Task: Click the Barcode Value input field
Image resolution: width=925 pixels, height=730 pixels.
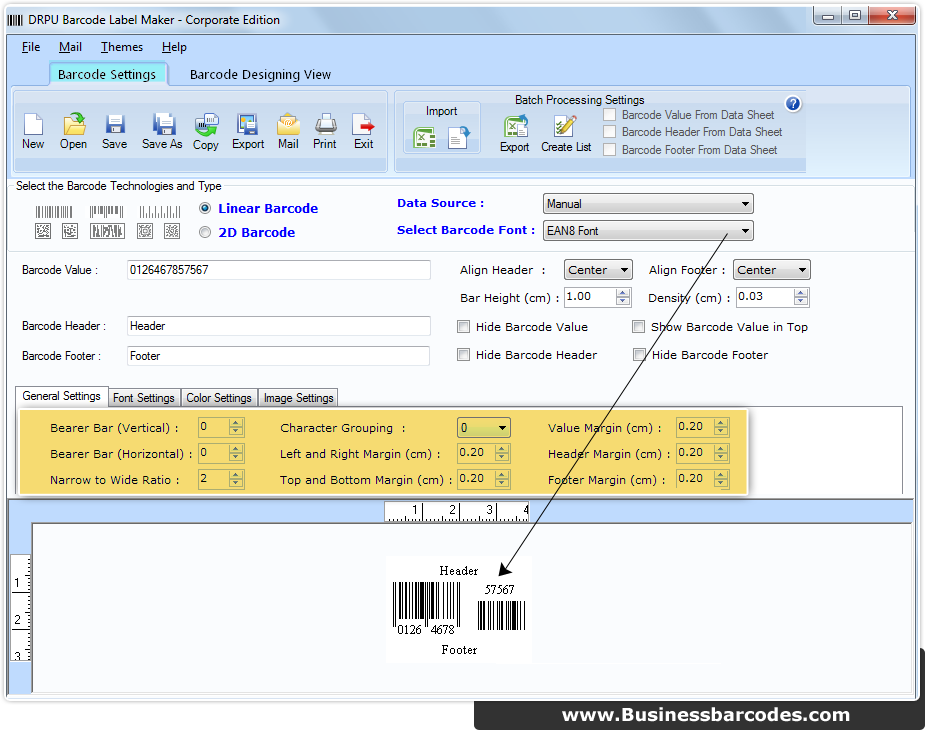Action: [278, 270]
